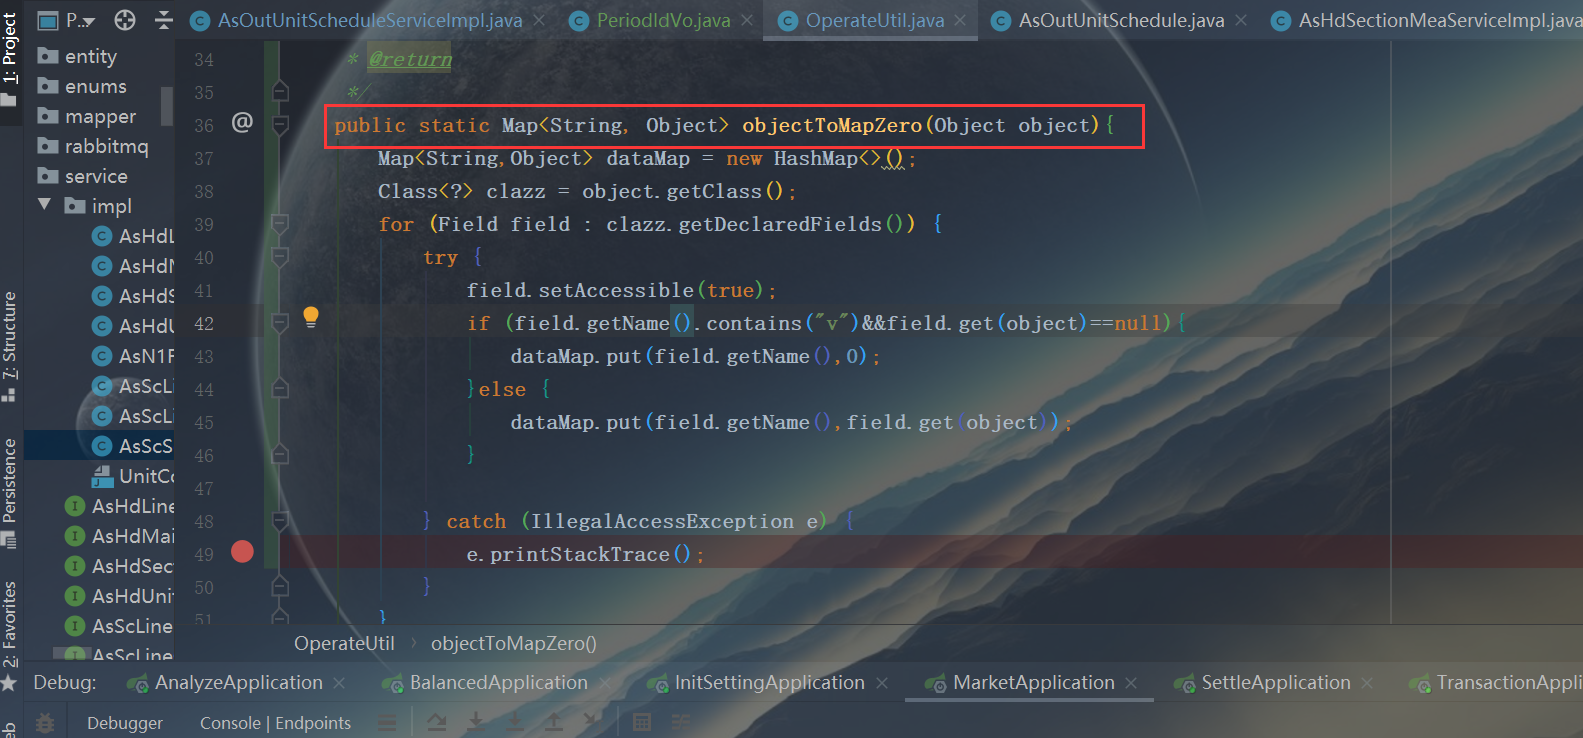Close the InitSettingApplication debug tab
This screenshot has height=738, width=1583.
882,683
